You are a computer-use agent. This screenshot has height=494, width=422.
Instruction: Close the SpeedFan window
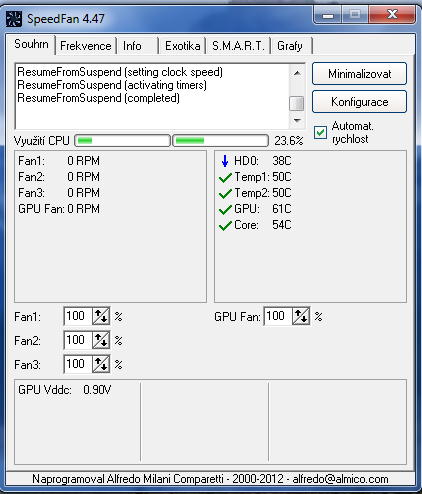(393, 15)
